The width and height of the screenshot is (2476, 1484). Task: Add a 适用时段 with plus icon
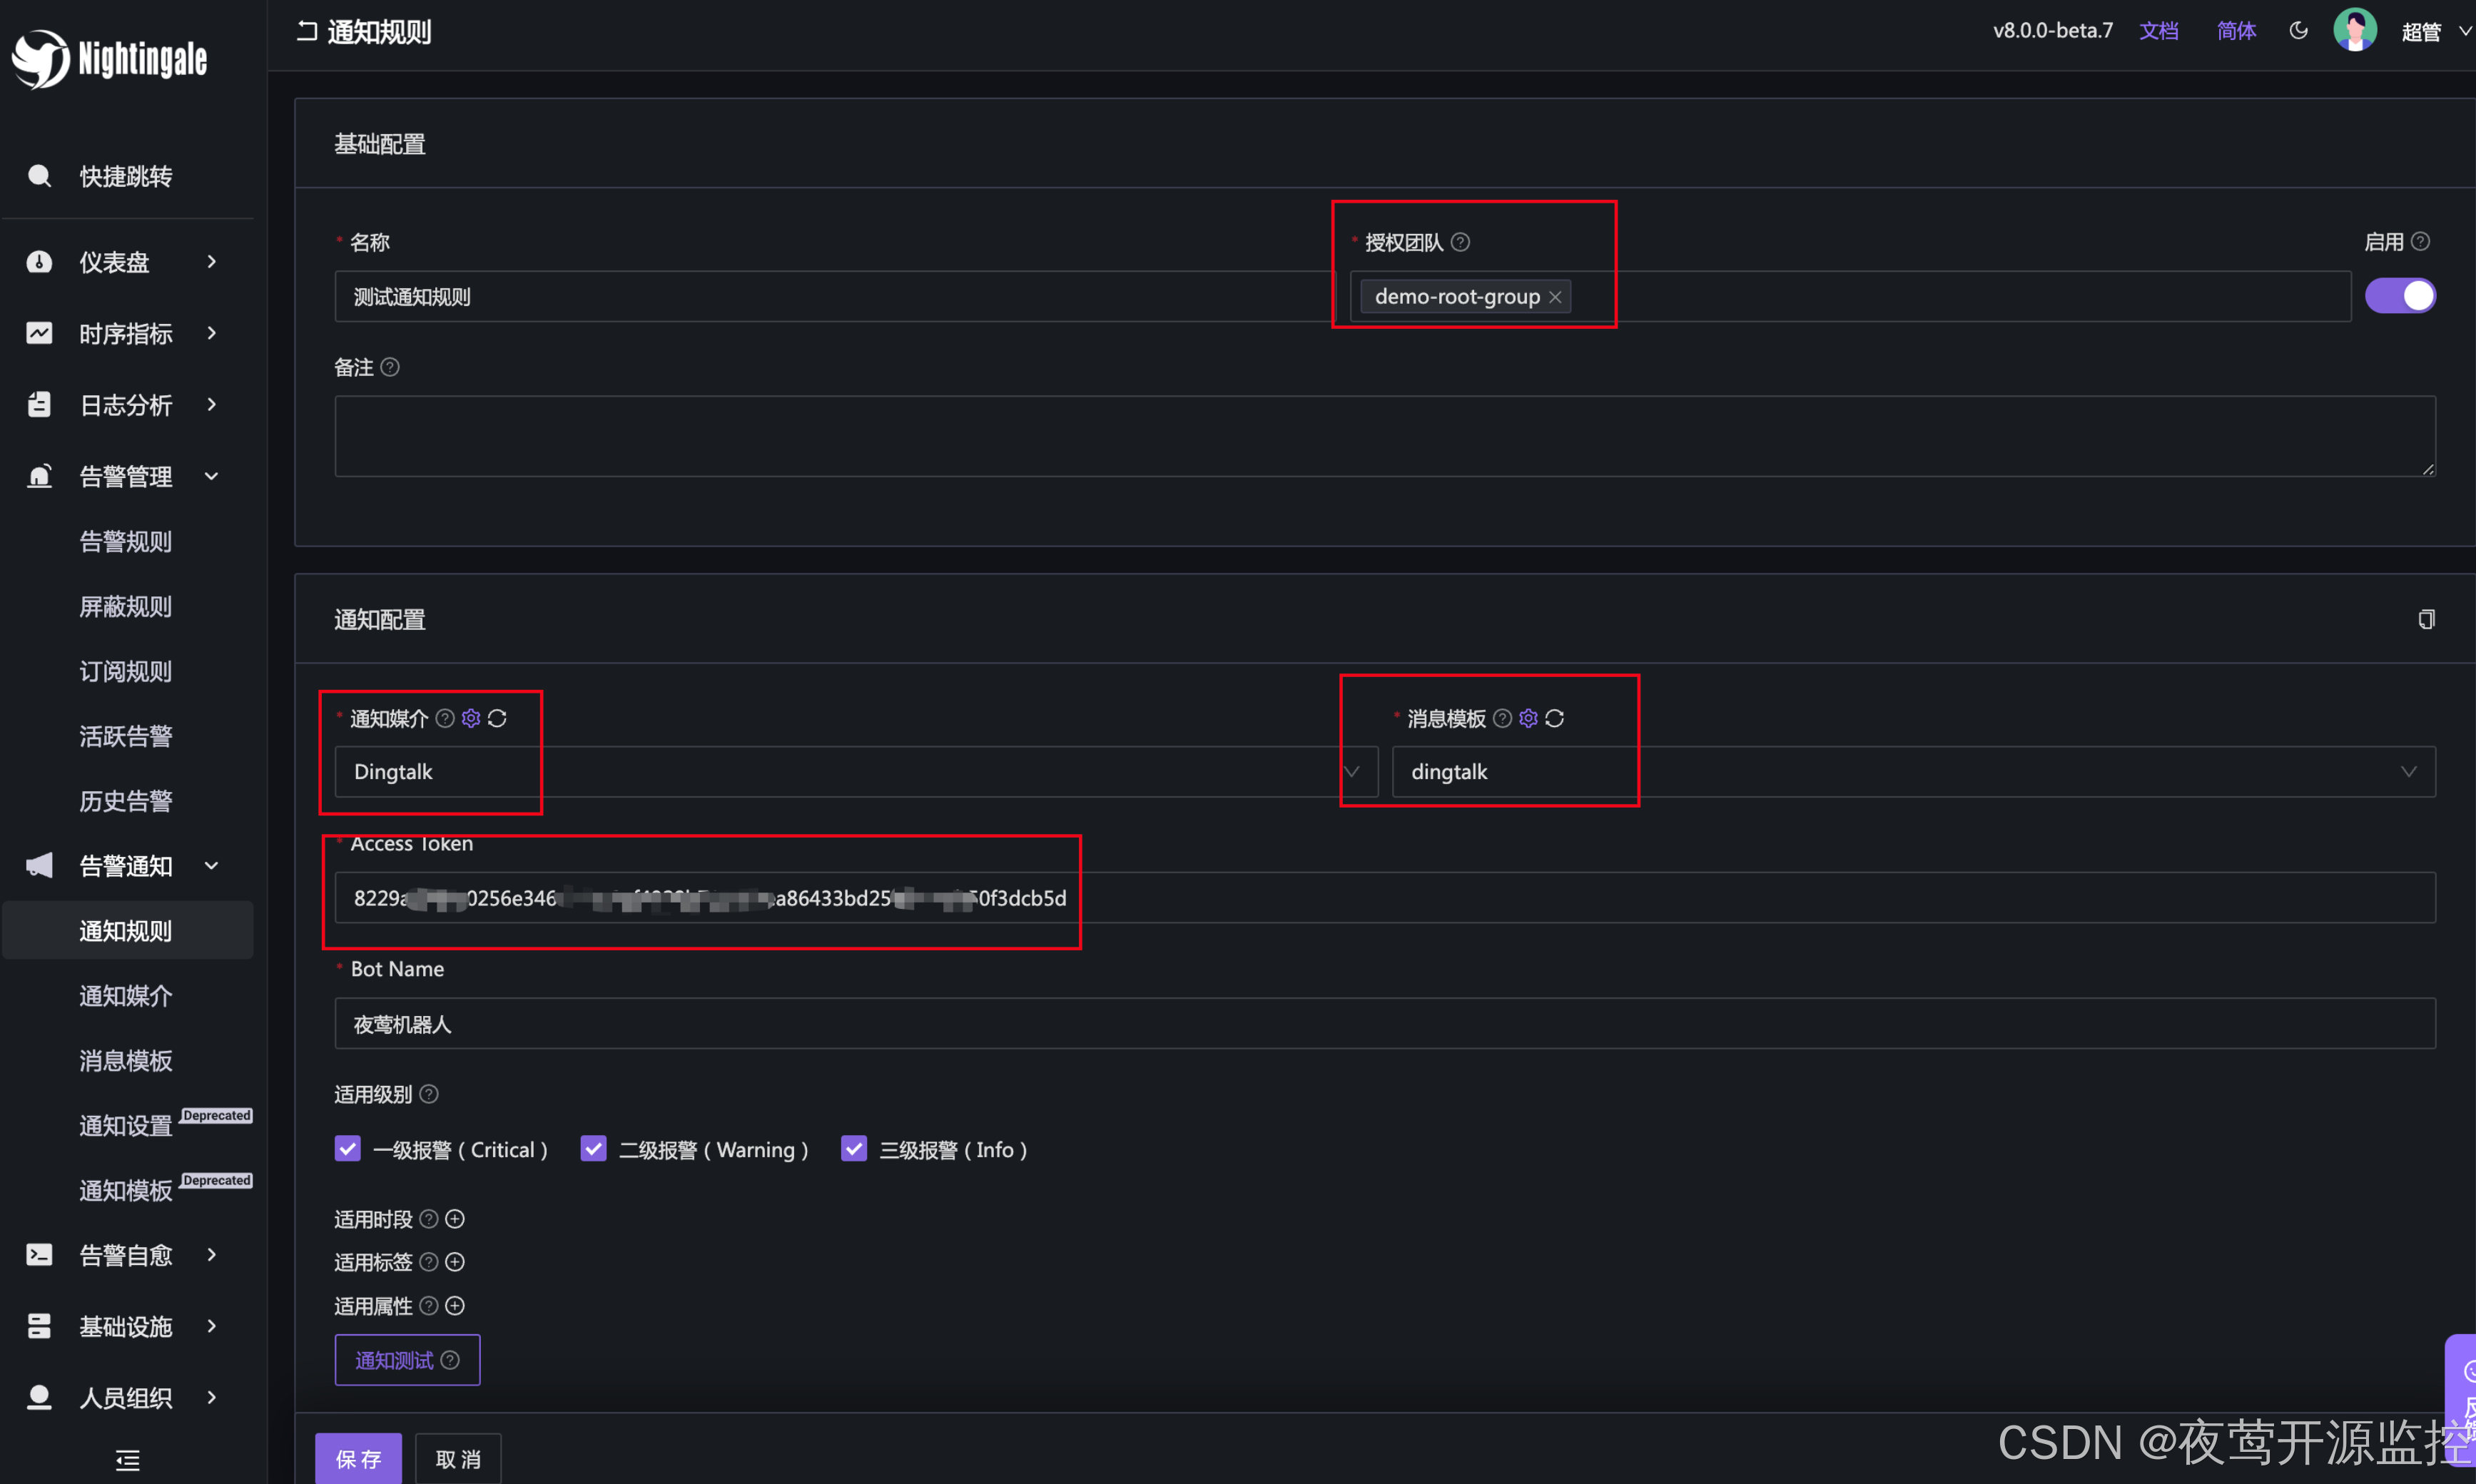[455, 1219]
